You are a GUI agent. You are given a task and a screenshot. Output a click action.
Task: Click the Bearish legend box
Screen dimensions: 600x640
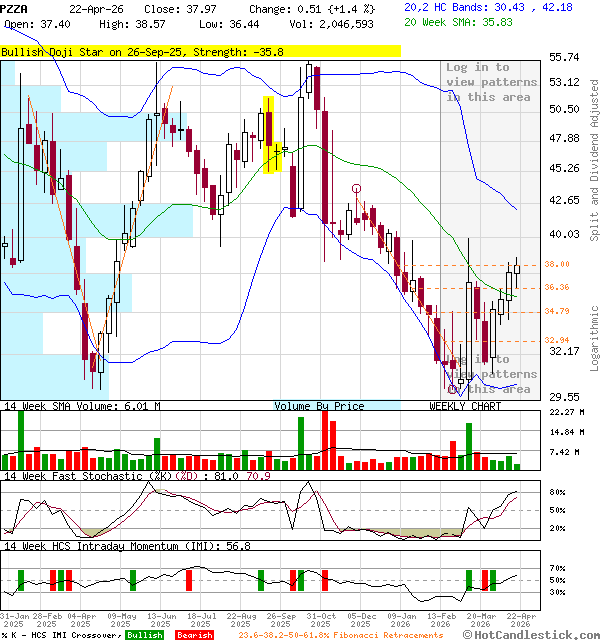194,635
